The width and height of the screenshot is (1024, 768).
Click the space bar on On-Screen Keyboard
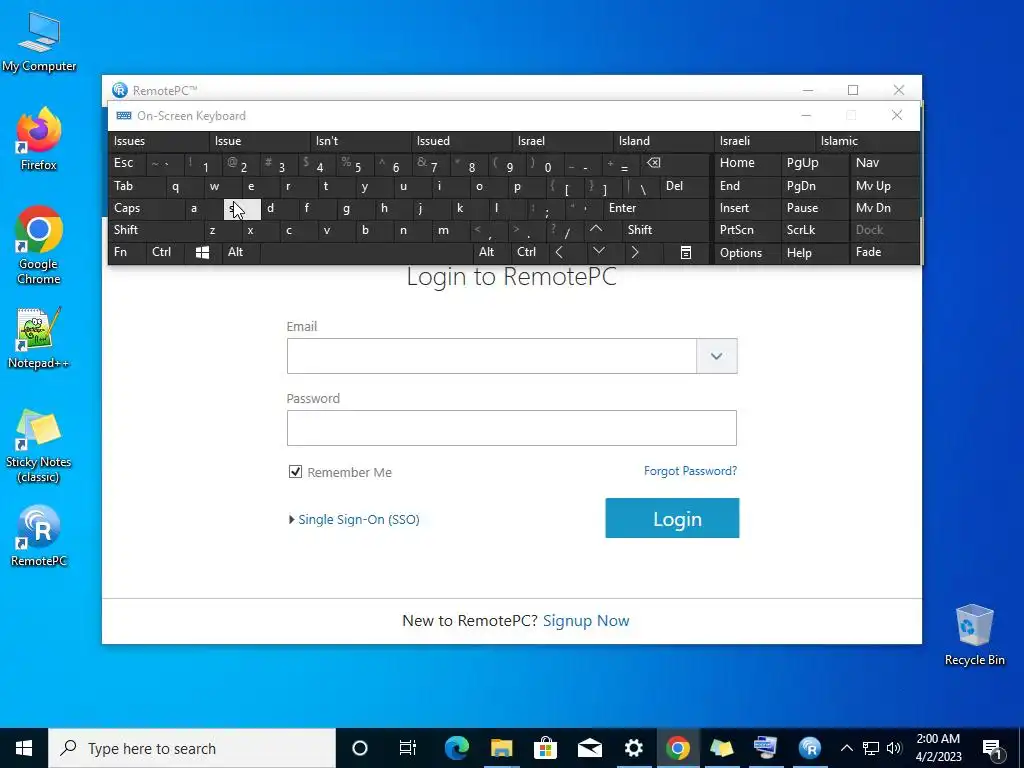coord(366,252)
